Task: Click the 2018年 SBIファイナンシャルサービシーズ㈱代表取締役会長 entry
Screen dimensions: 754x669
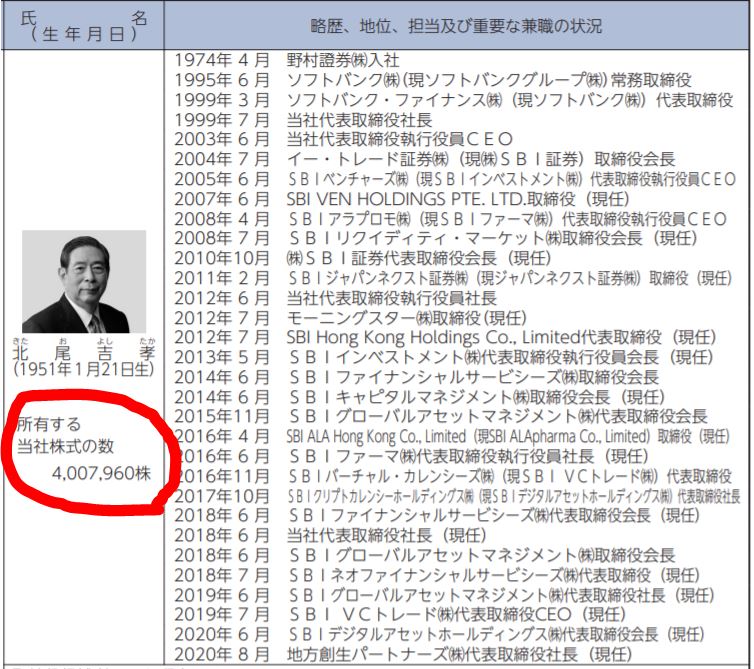Action: 493,516
